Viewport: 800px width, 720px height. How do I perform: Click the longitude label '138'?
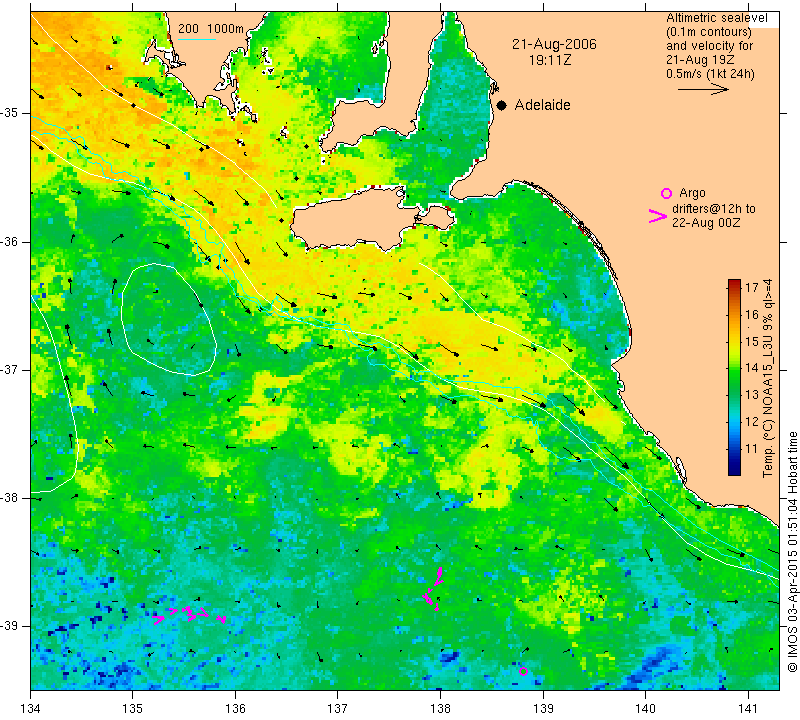pyautogui.click(x=440, y=709)
